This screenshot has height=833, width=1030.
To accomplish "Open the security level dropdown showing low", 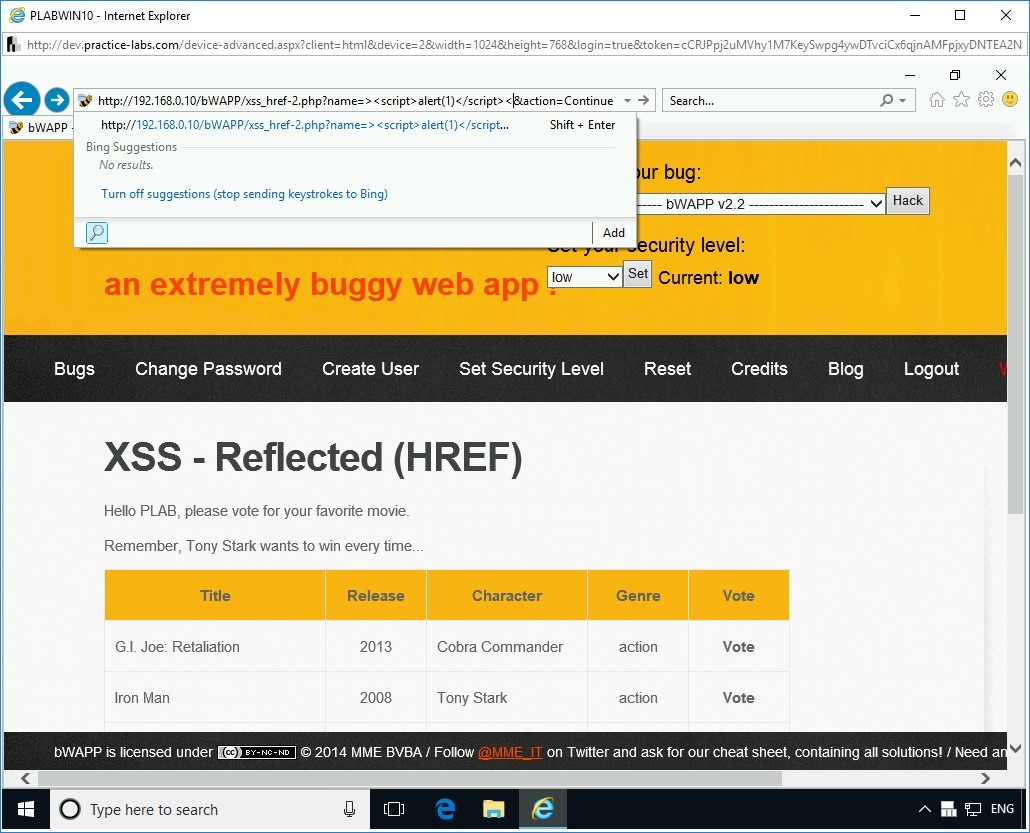I will pyautogui.click(x=584, y=276).
